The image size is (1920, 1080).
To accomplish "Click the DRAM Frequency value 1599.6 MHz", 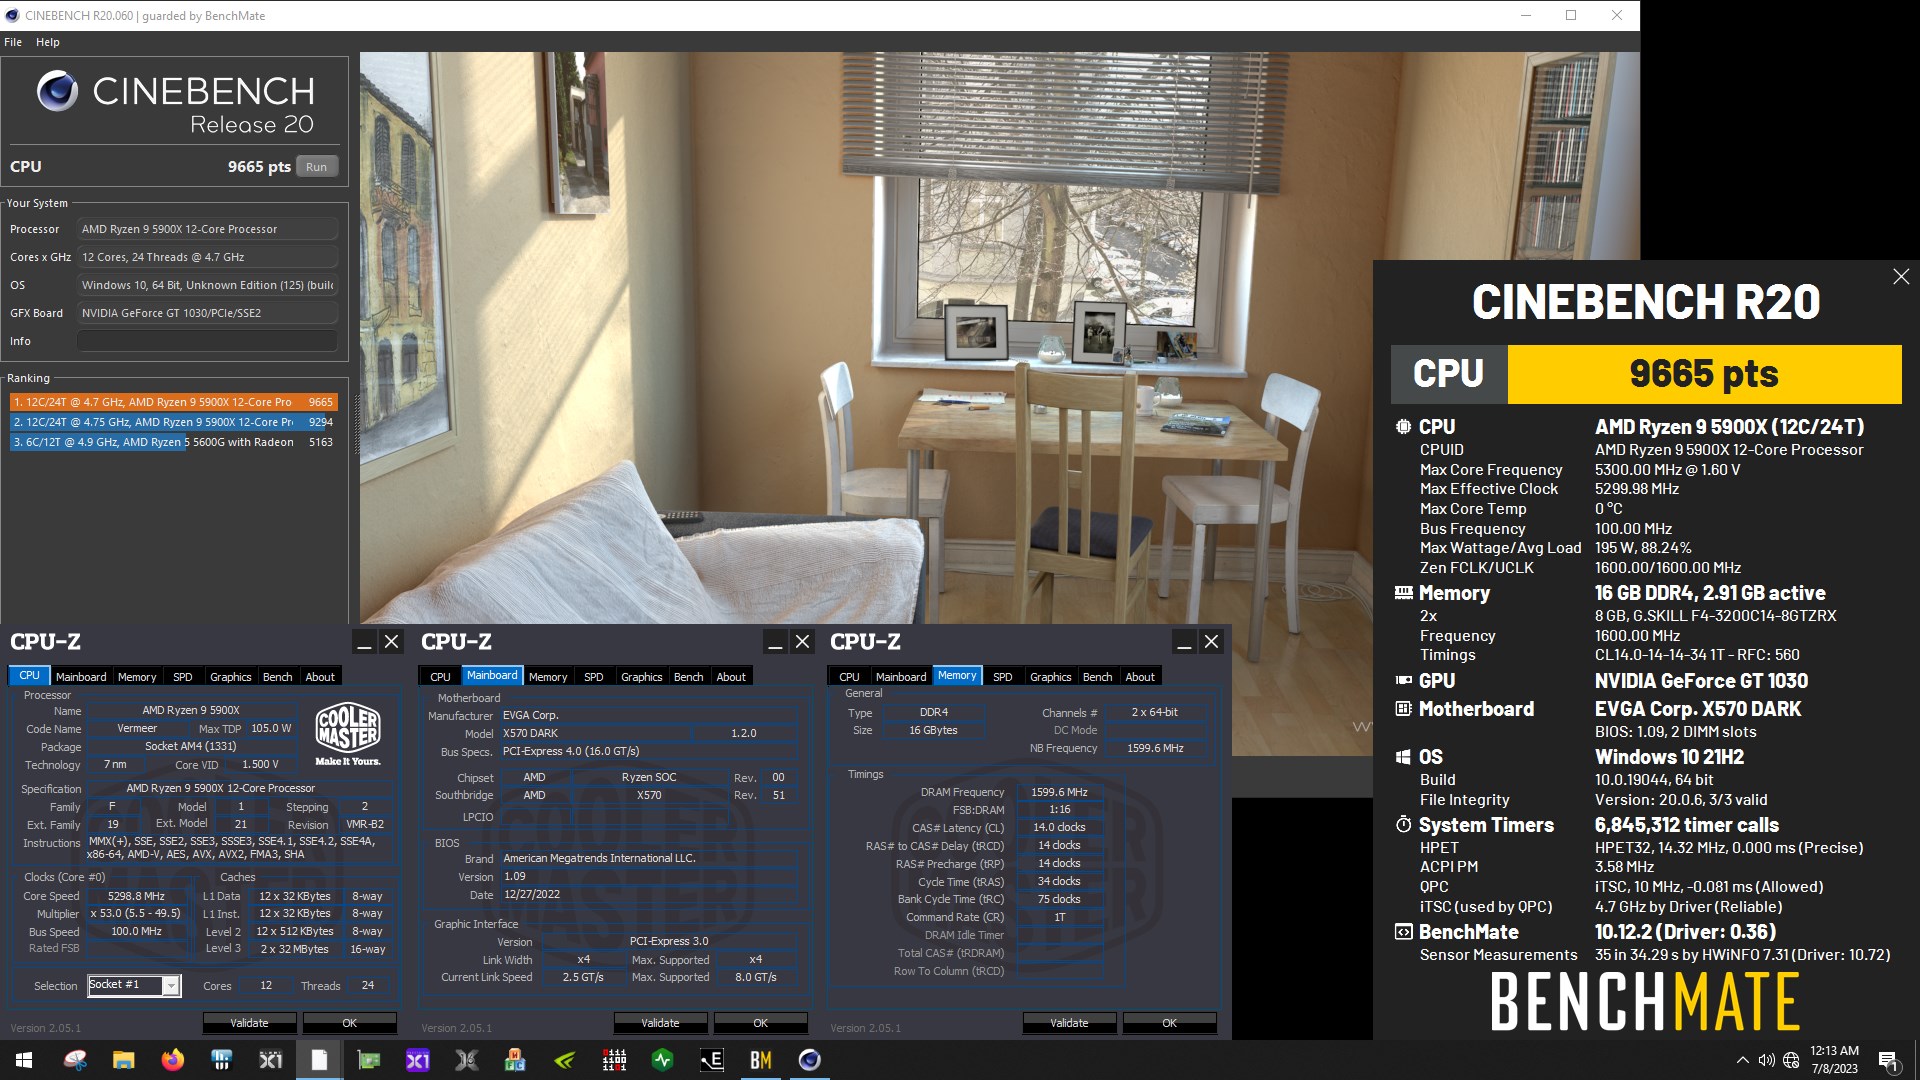I will point(1059,792).
